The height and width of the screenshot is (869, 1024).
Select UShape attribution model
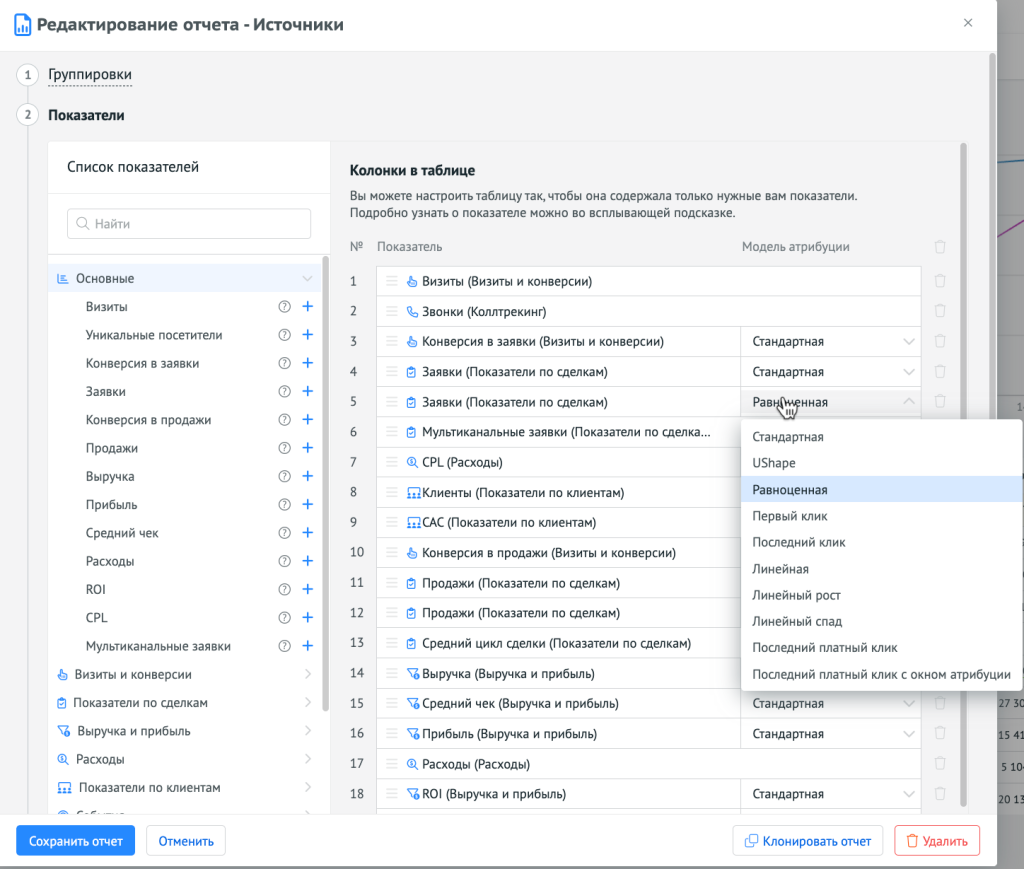click(x=774, y=464)
